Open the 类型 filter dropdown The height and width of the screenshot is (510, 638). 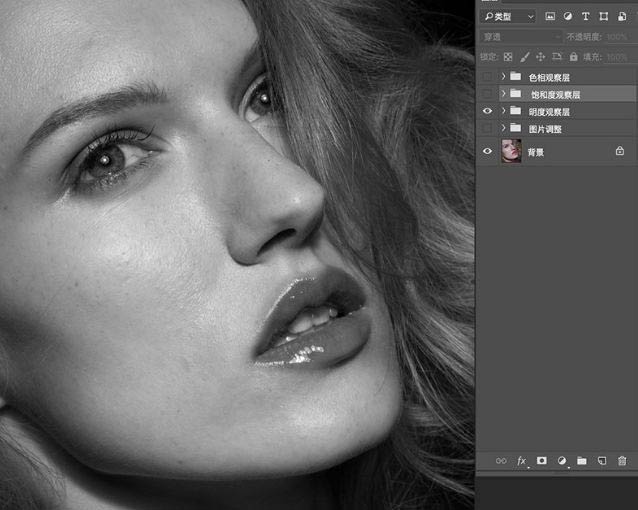[x=508, y=17]
